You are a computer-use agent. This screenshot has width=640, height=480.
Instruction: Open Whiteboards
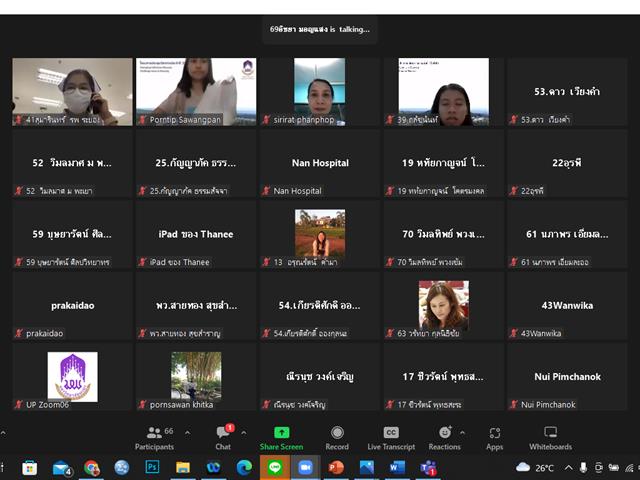pyautogui.click(x=551, y=438)
